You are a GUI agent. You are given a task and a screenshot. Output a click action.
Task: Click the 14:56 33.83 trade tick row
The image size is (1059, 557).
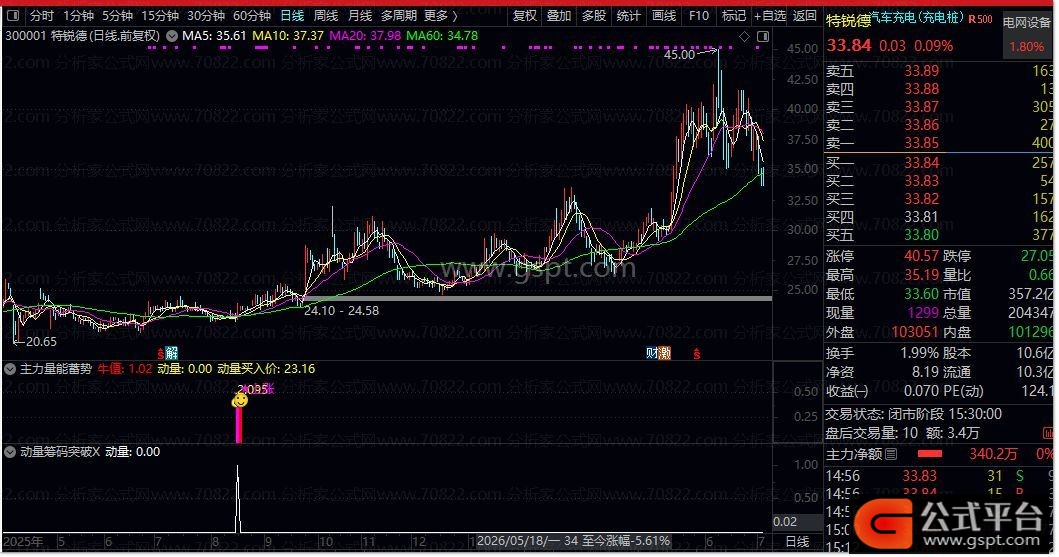938,477
